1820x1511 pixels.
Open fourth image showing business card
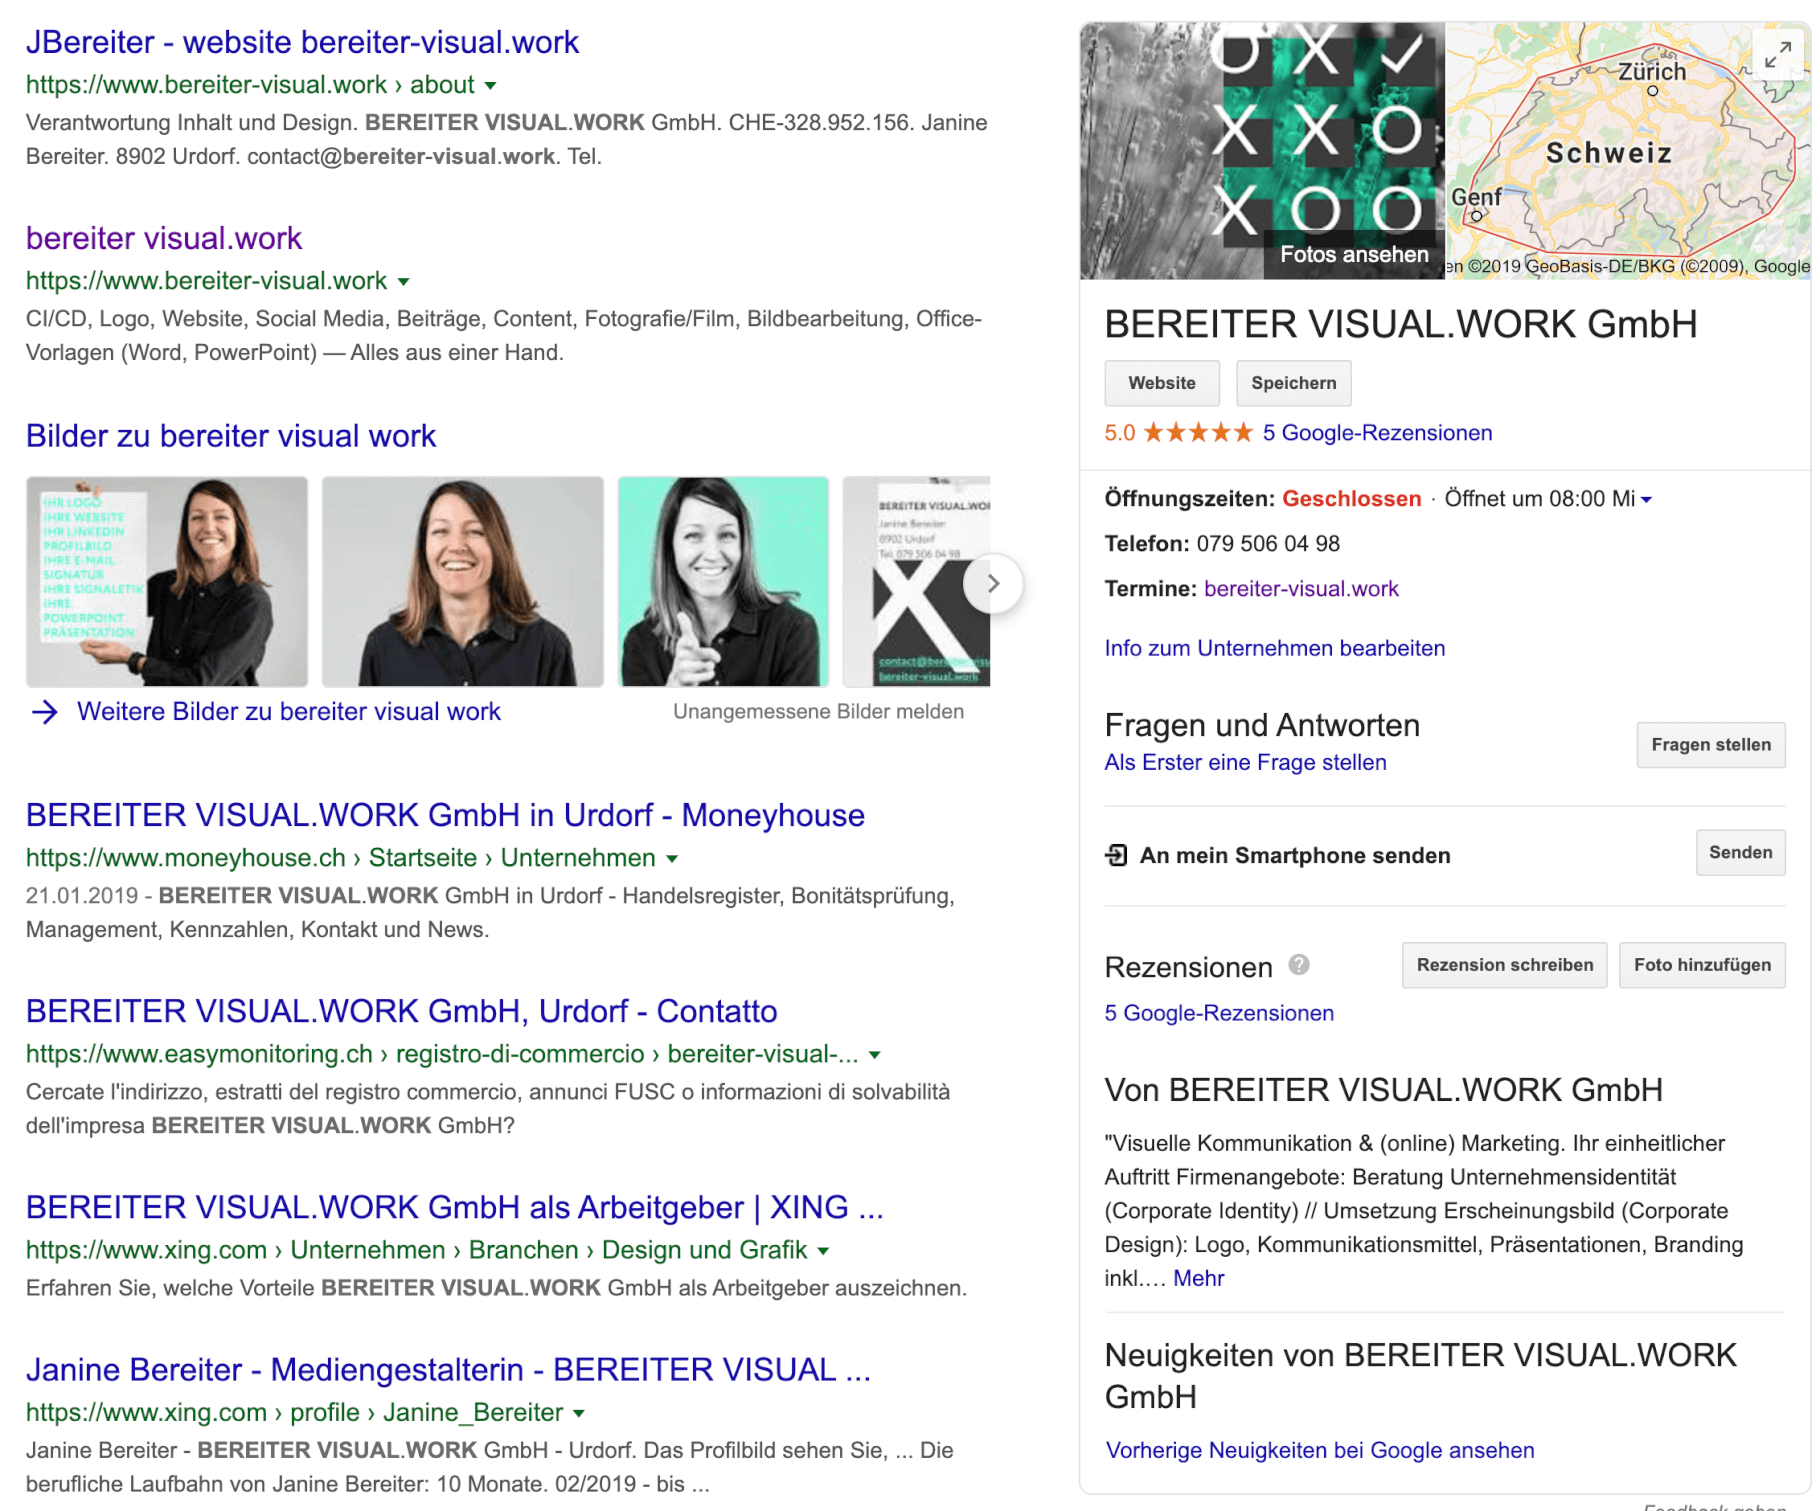tap(916, 581)
